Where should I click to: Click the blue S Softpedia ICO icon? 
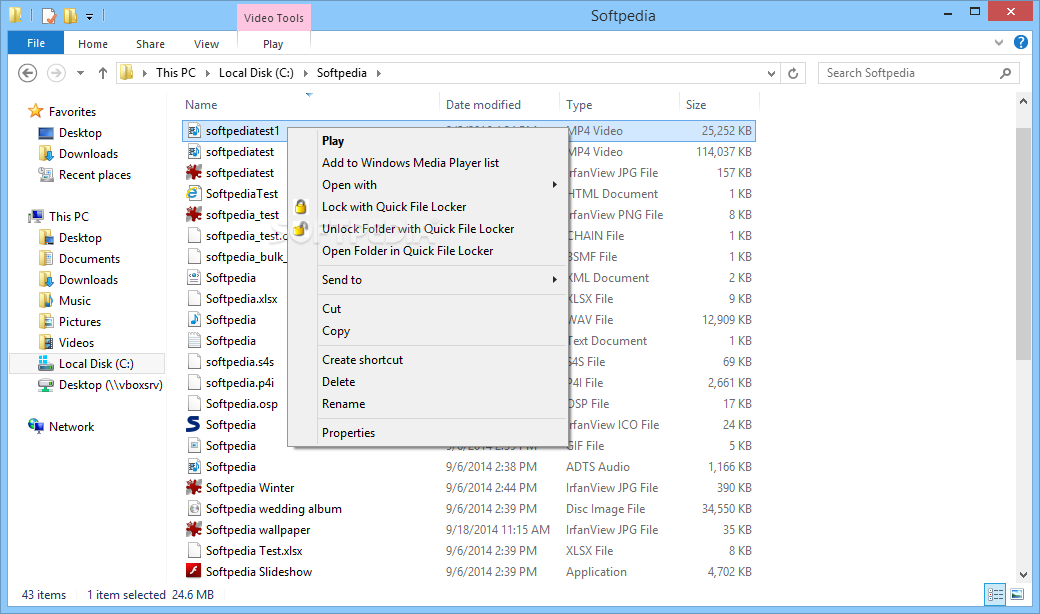coord(193,424)
